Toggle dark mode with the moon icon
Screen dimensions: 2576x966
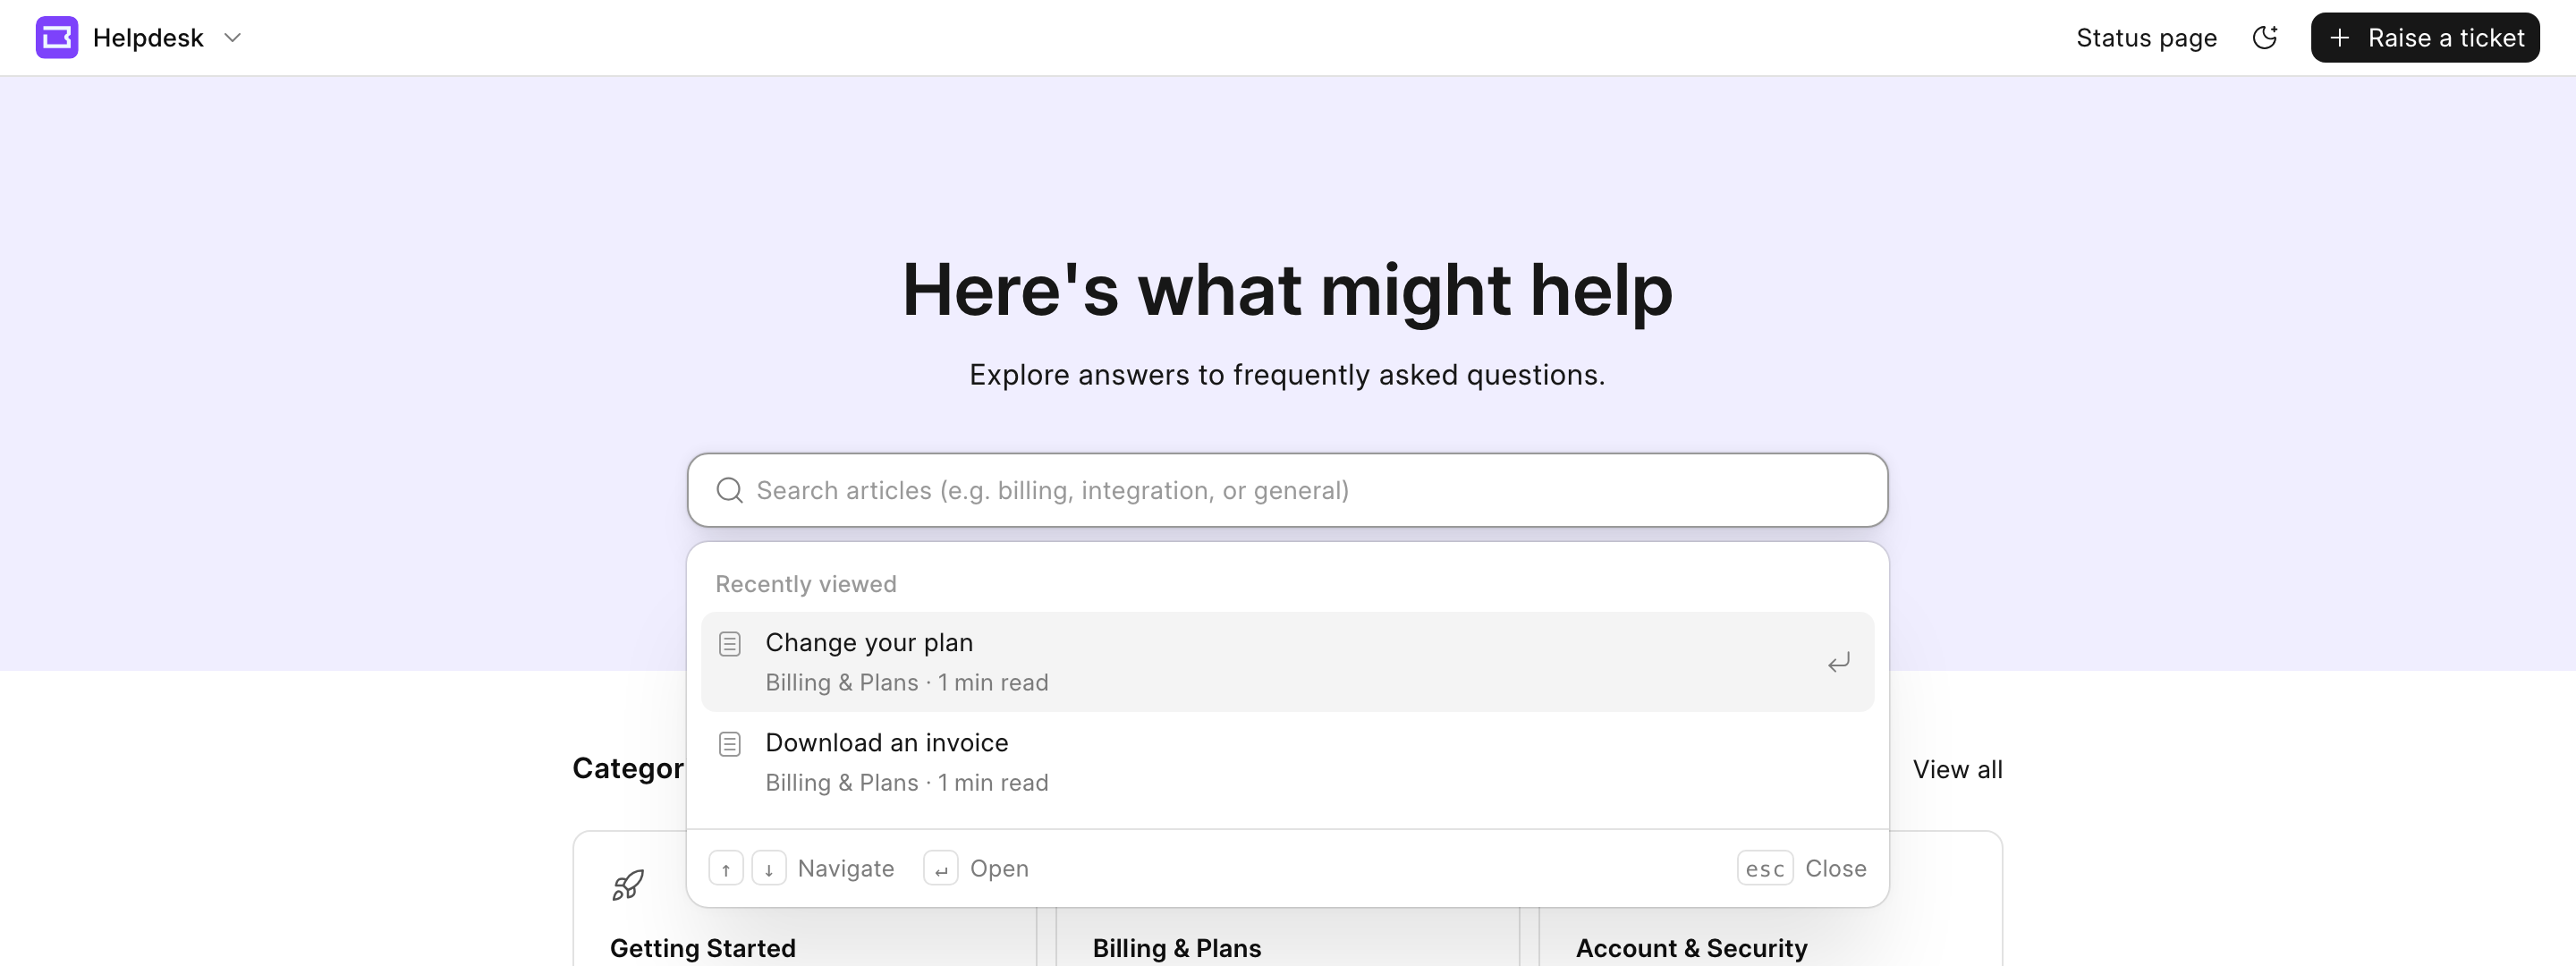2265,38
